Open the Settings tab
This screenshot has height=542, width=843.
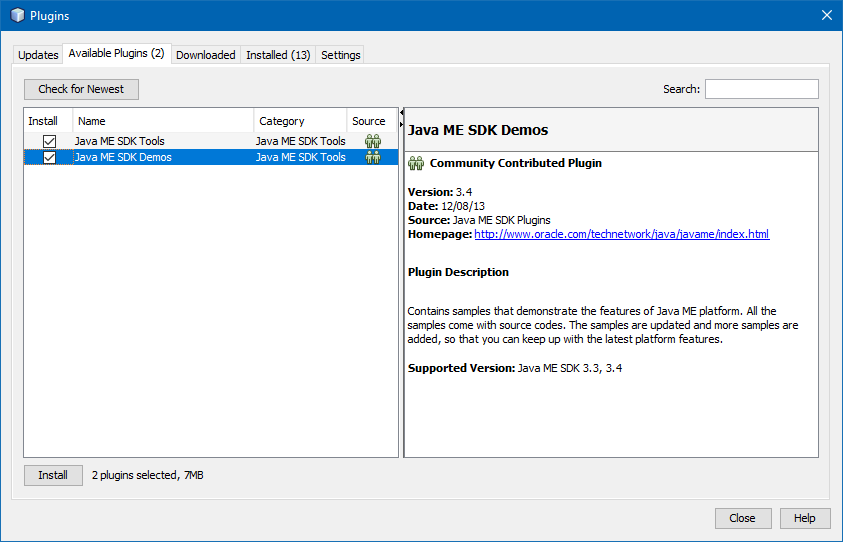click(x=340, y=55)
